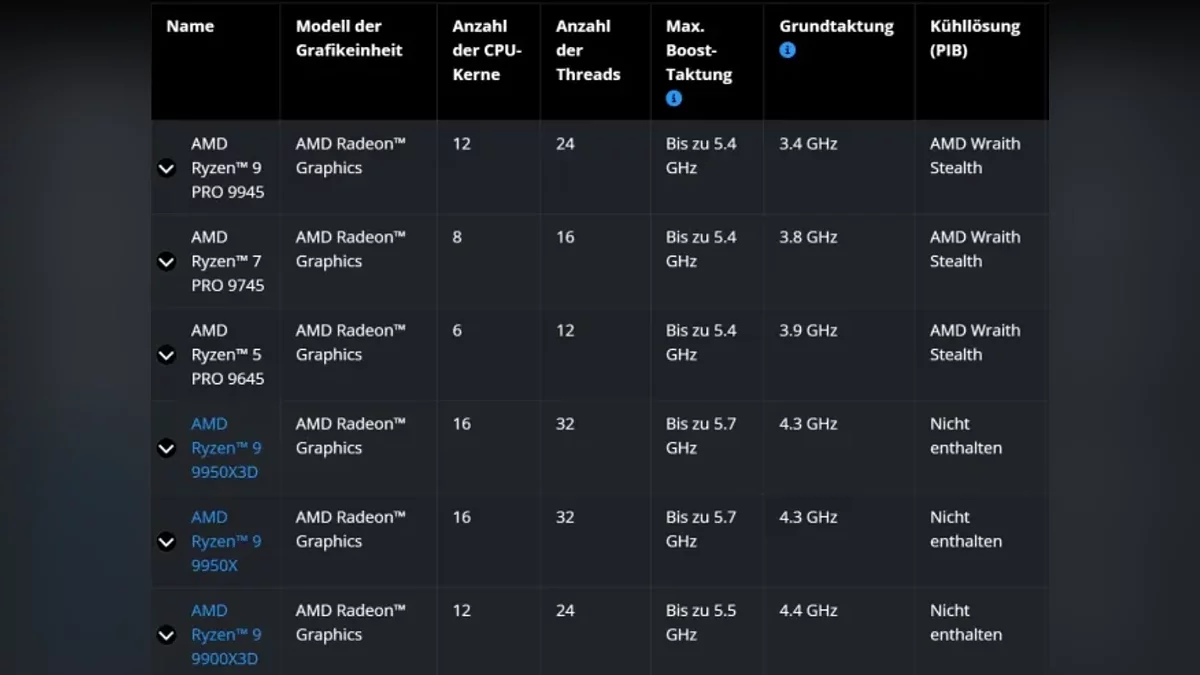Click the Anzahl der Threads header
The height and width of the screenshot is (675, 1200).
coord(588,50)
